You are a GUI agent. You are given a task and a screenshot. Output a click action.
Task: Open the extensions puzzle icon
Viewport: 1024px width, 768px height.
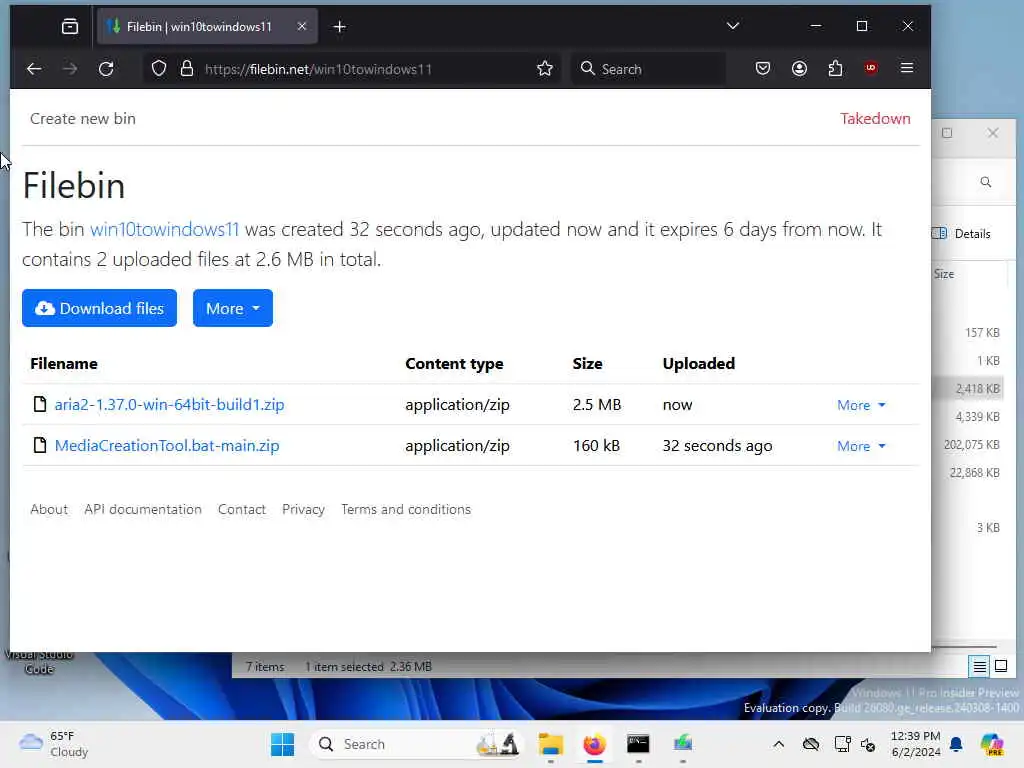click(835, 69)
